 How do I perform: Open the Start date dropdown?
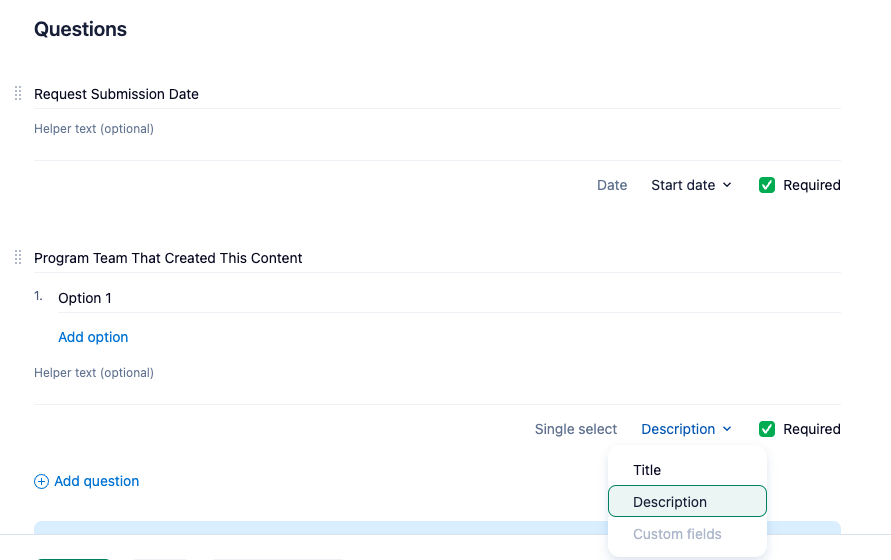coord(691,185)
